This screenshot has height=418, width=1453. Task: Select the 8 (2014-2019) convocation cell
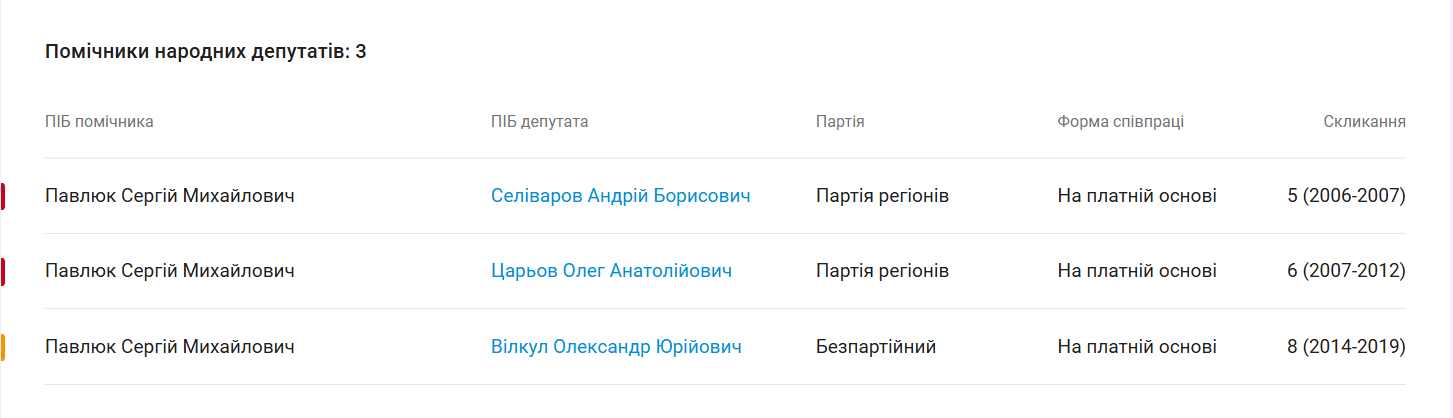[1346, 347]
